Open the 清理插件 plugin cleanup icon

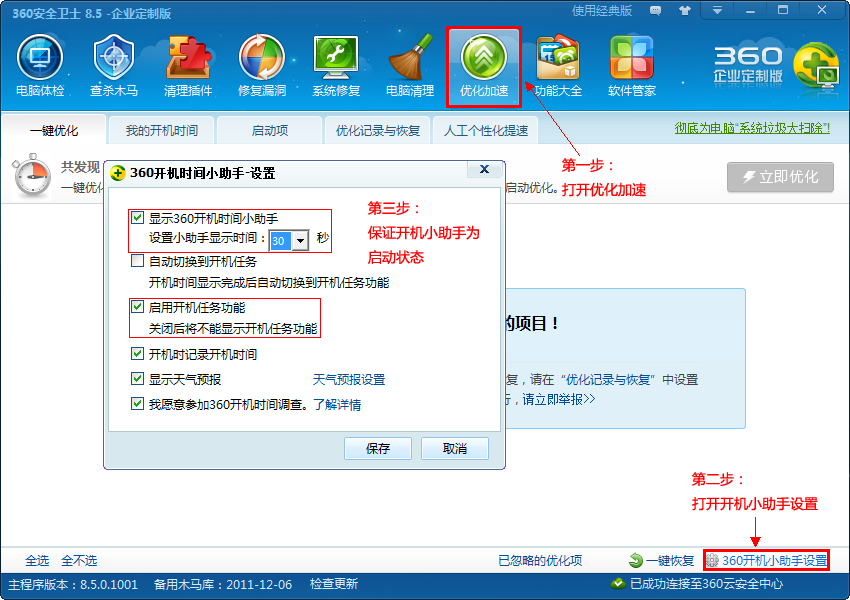click(x=188, y=66)
